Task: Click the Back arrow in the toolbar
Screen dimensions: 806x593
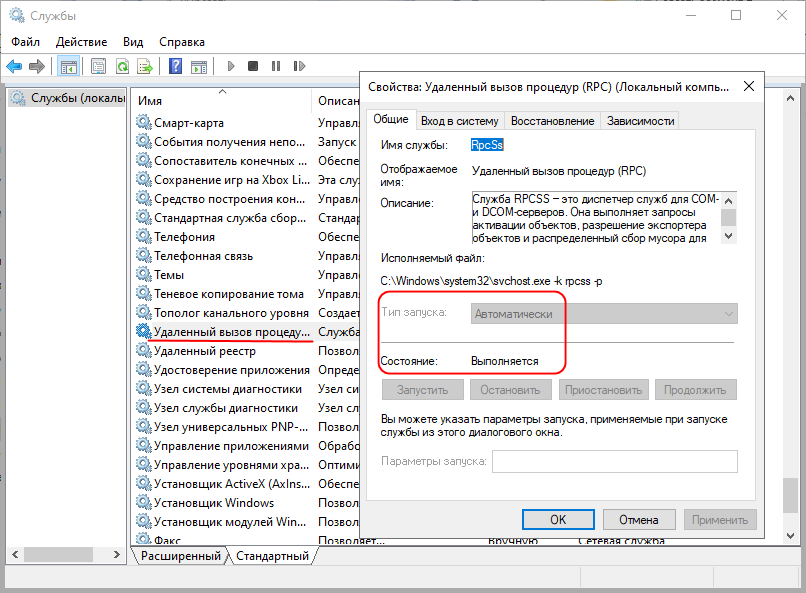Action: 14,67
